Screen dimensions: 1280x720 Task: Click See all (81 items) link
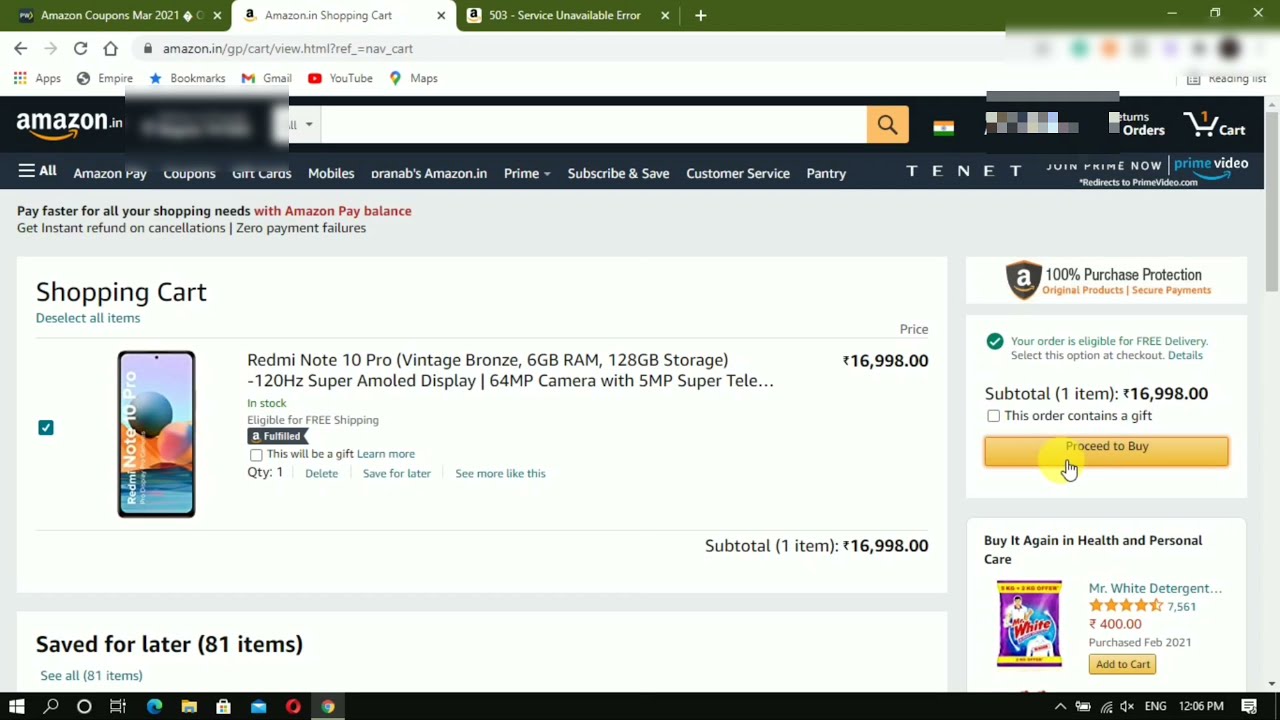click(x=91, y=675)
